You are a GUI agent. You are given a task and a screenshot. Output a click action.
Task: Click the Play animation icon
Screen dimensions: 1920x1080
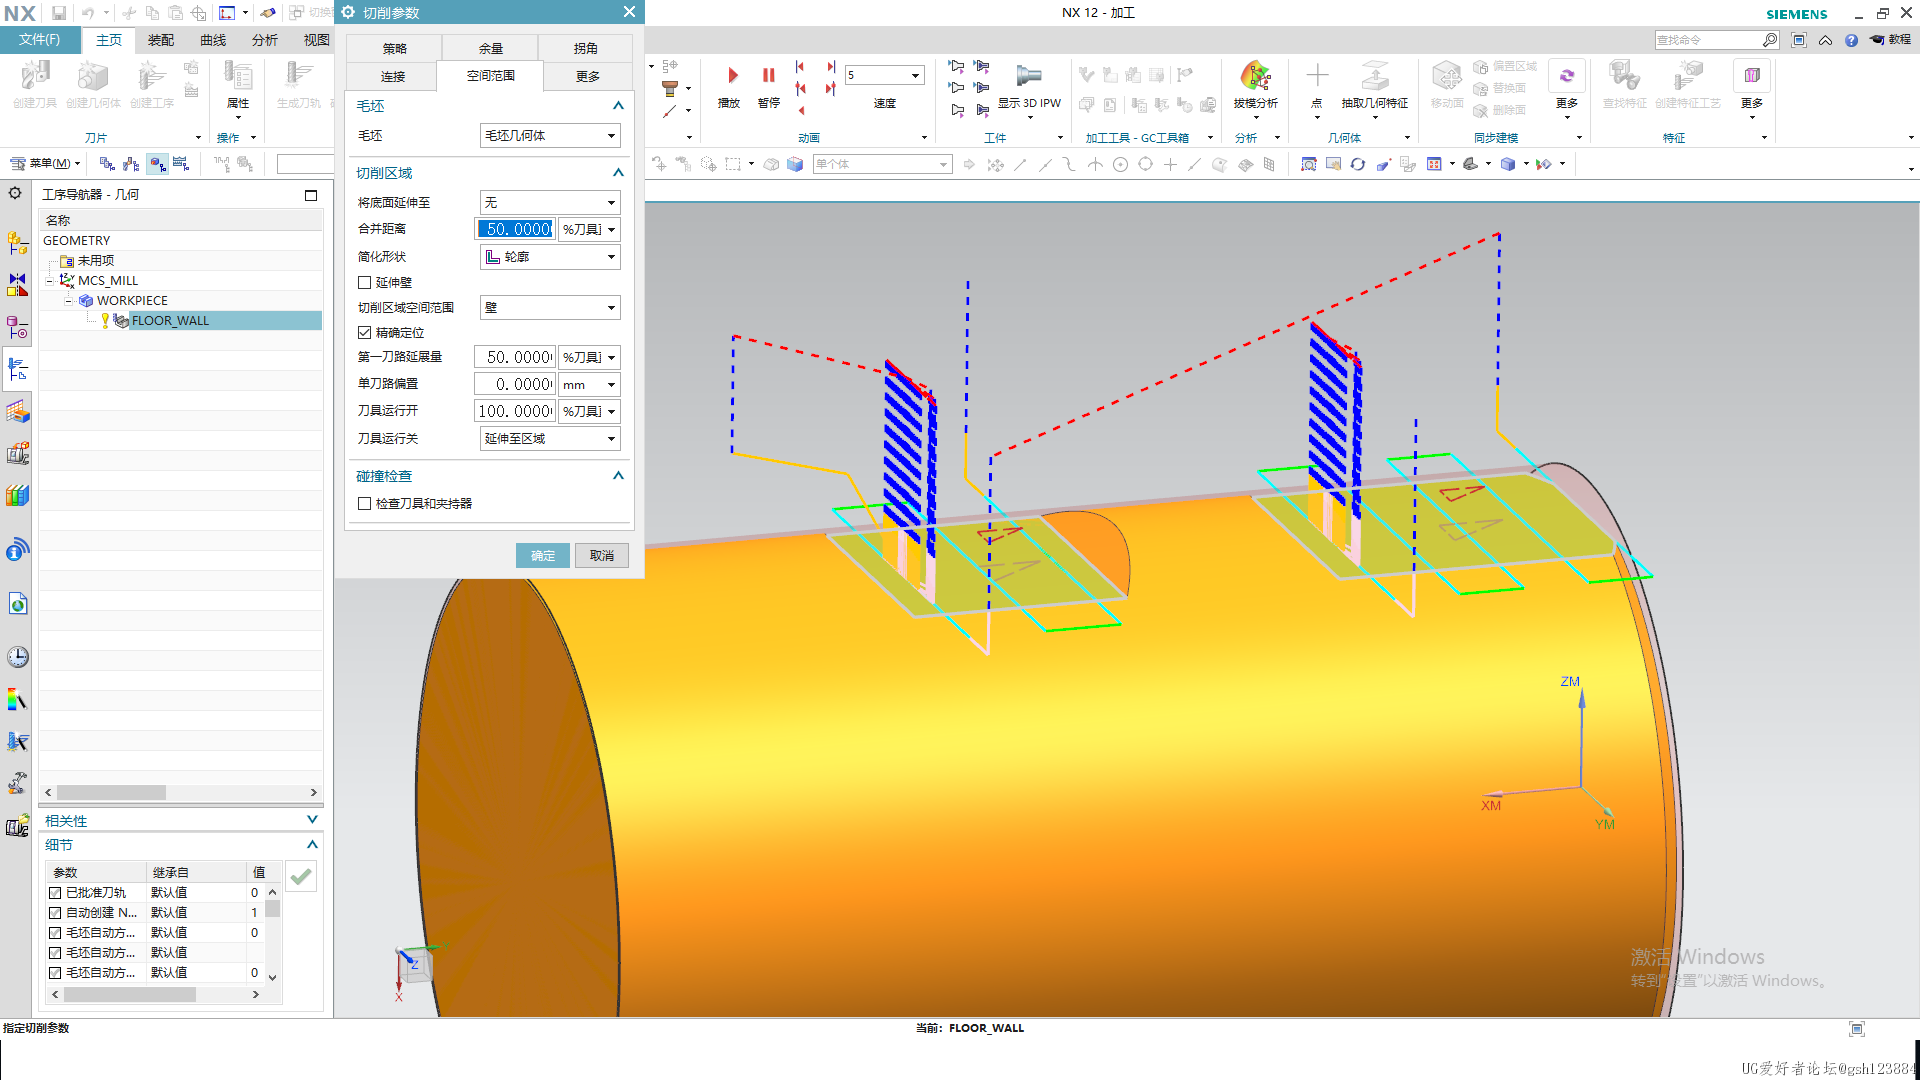(732, 76)
